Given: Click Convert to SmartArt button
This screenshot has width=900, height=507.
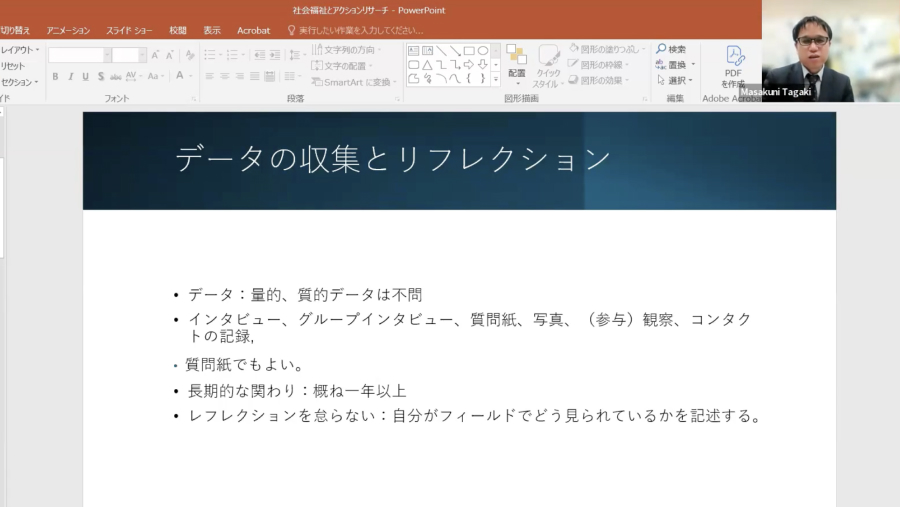Looking at the screenshot, I should click(353, 82).
